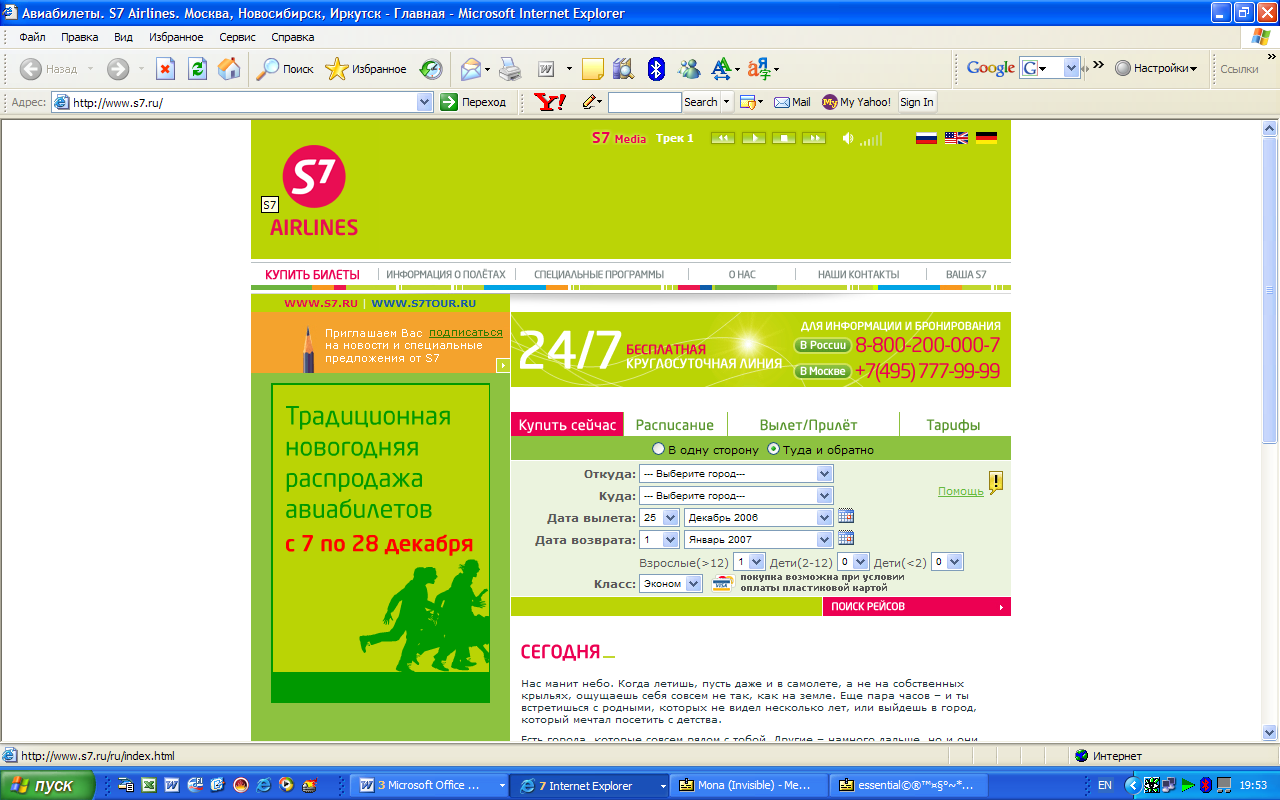Open the КУПИТЬ БИЛЕТЫ navigation item

[312, 275]
